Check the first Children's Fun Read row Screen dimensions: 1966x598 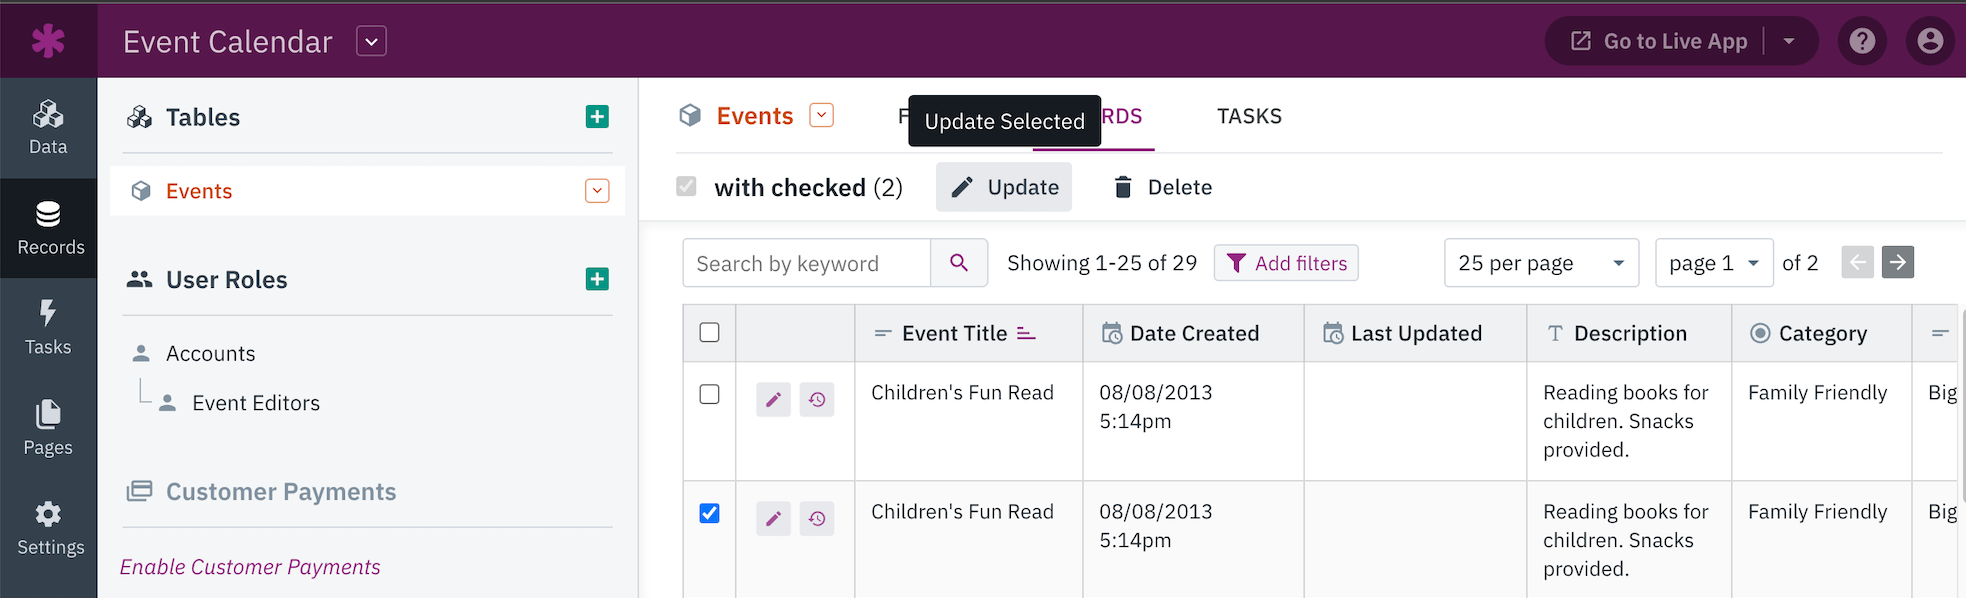(x=709, y=394)
